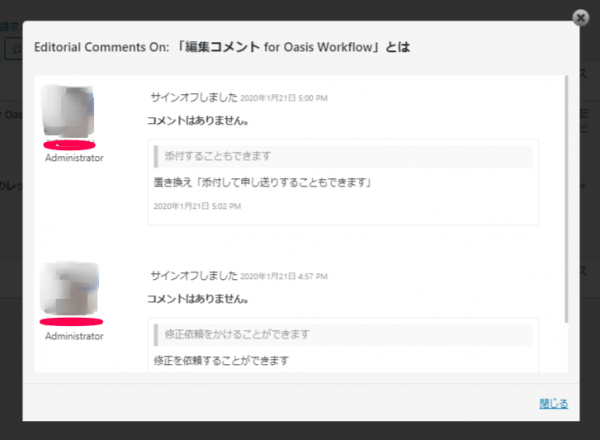Click the 2020年1月21日 4:57 PM timestamp
The width and height of the screenshot is (600, 440).
tap(284, 276)
